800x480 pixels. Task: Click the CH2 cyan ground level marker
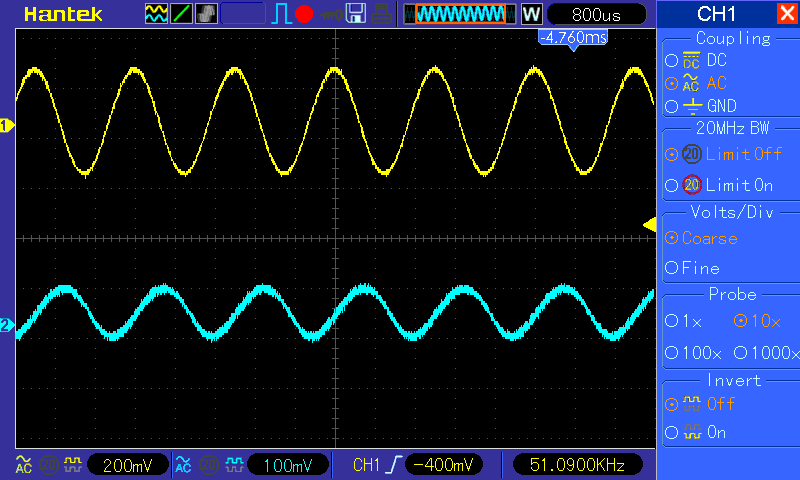click(7, 325)
